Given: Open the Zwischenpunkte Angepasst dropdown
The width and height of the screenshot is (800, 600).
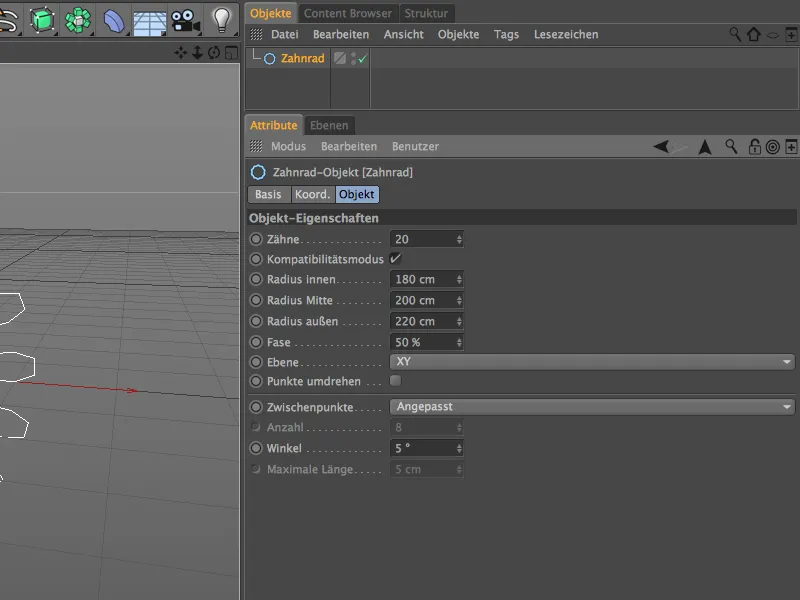Looking at the screenshot, I should pyautogui.click(x=592, y=407).
